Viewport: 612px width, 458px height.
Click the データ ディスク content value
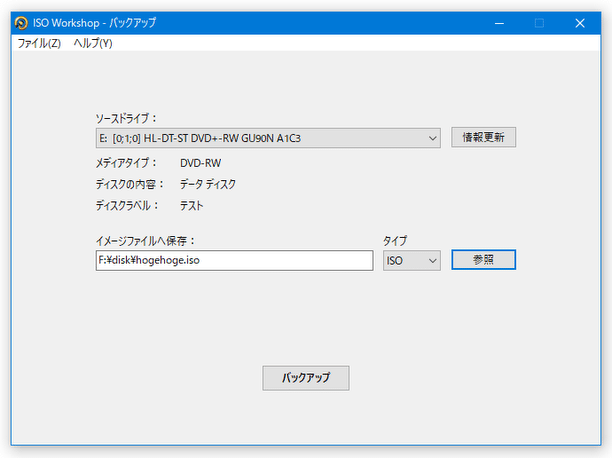(x=208, y=184)
